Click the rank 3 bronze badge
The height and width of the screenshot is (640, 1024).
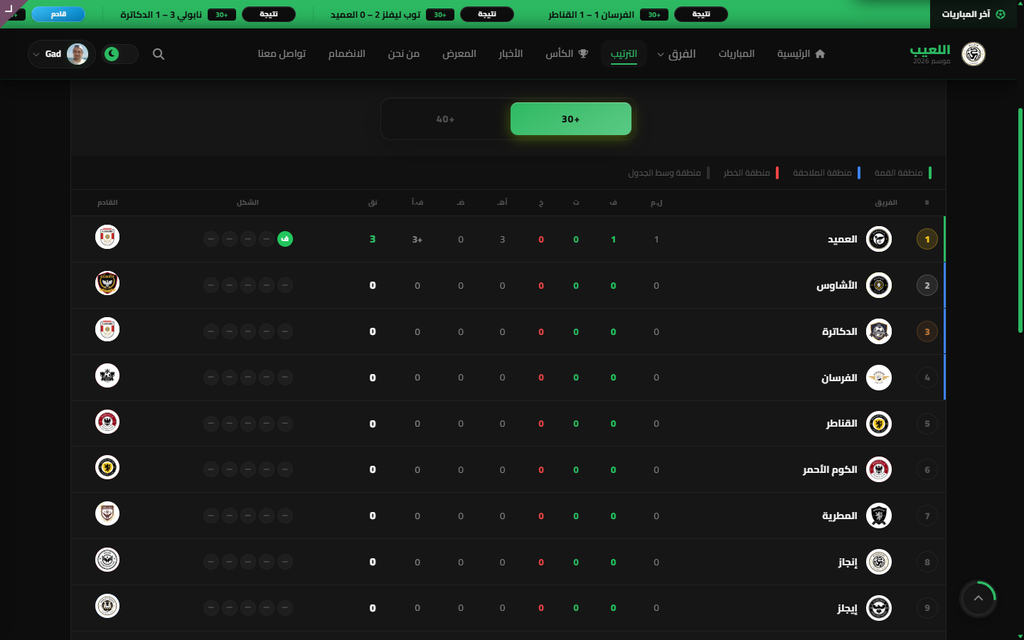tap(927, 332)
